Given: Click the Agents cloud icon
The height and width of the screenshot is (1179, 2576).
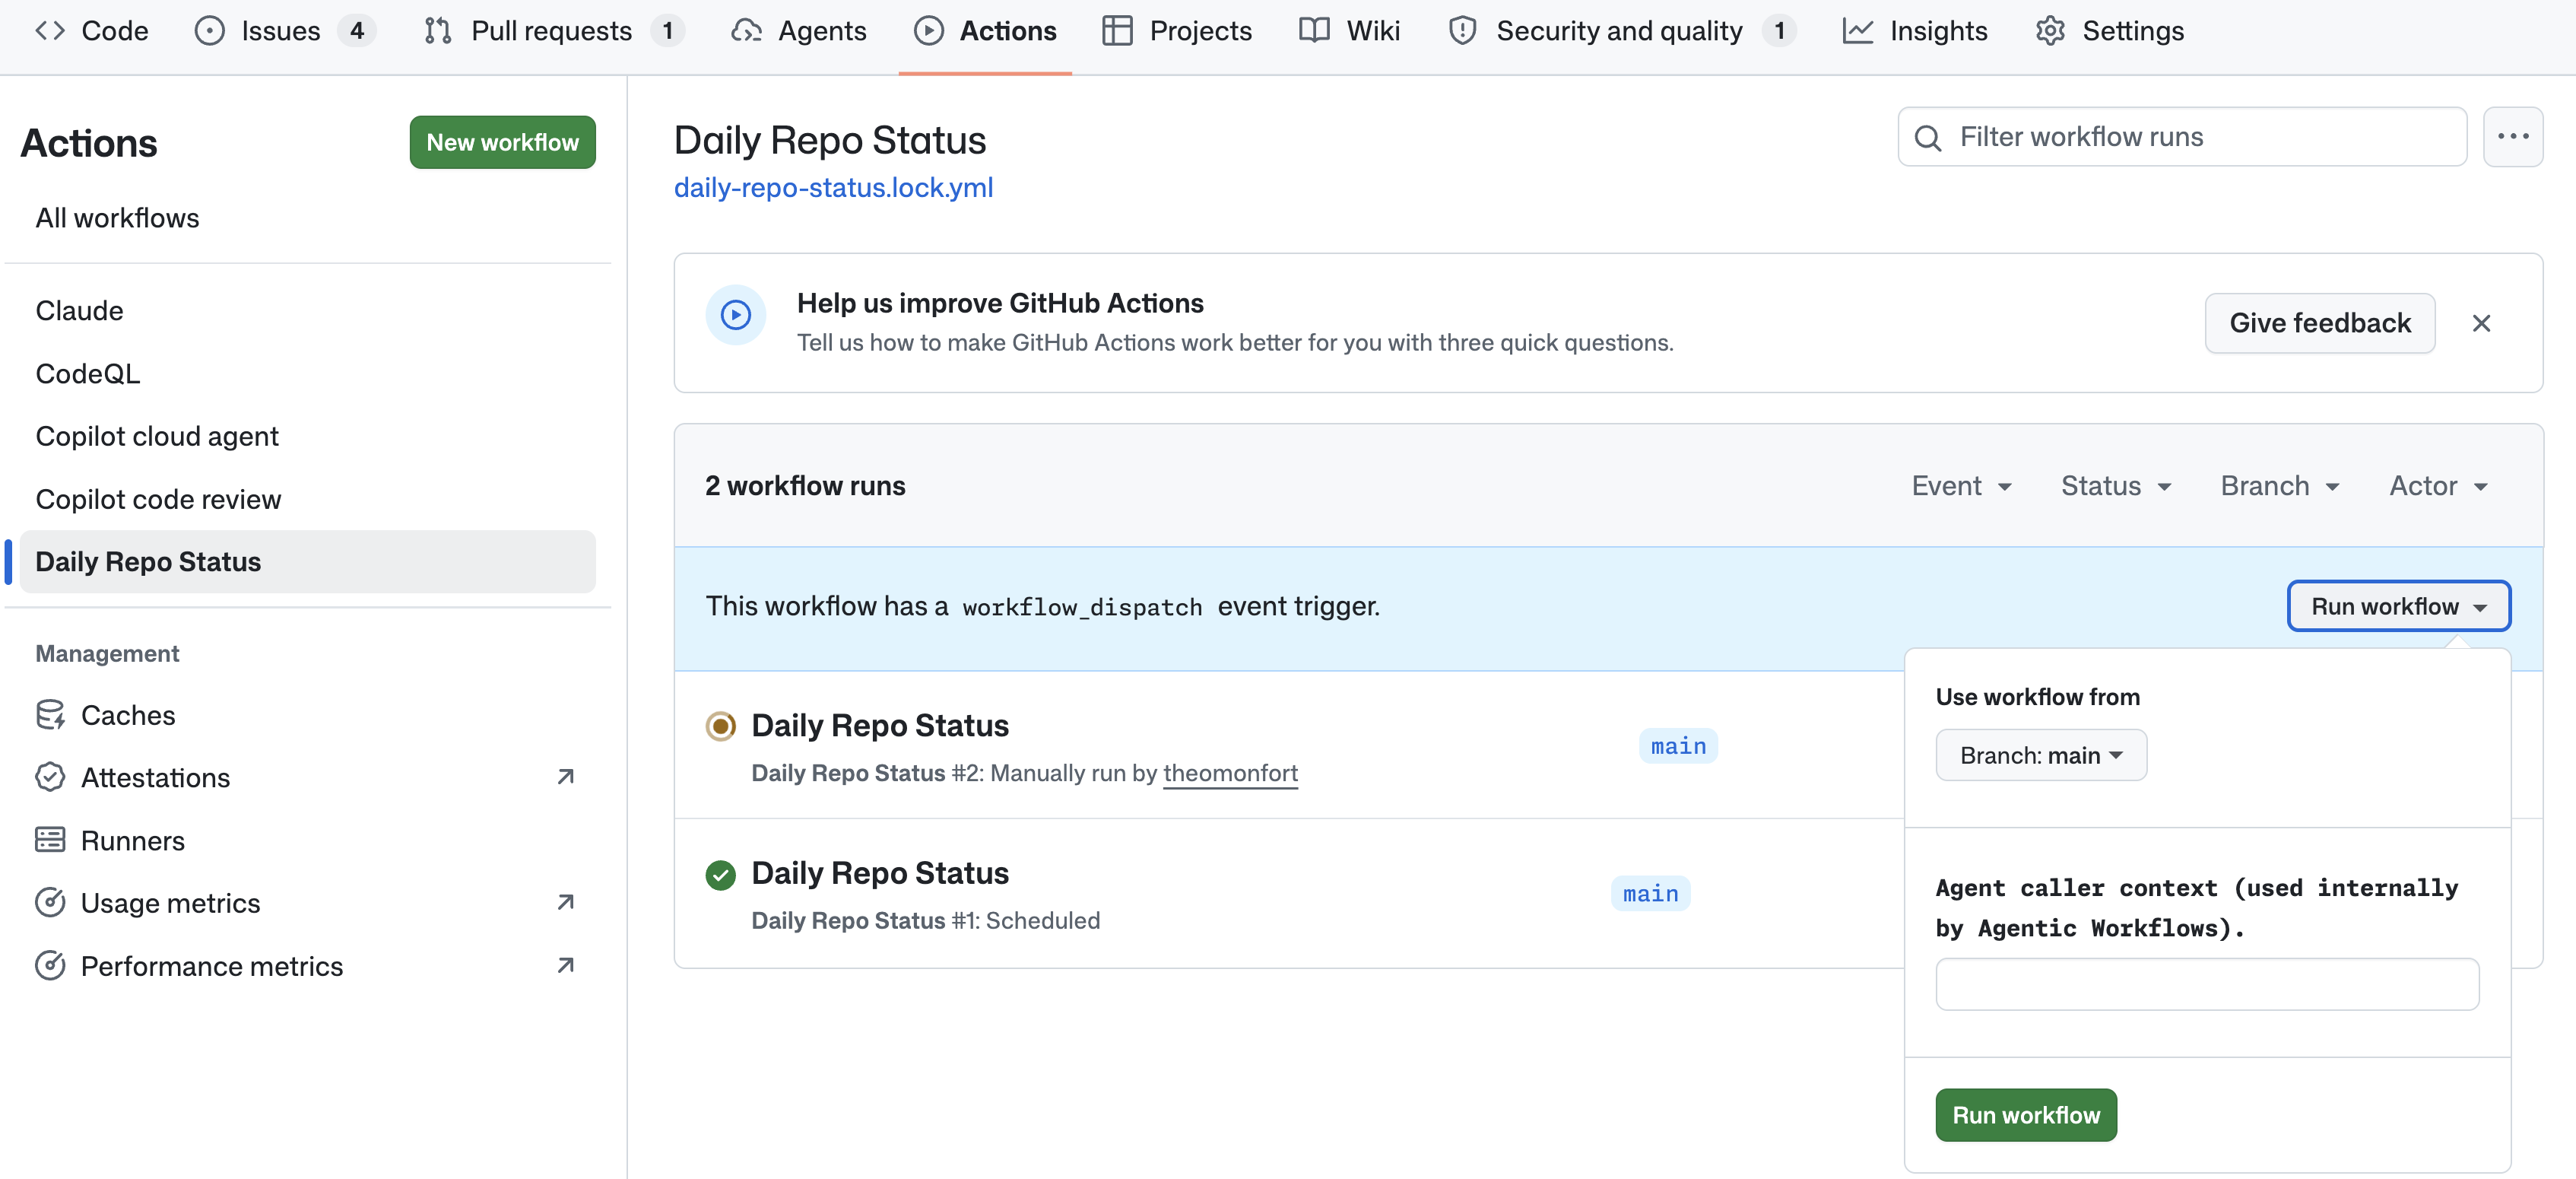Looking at the screenshot, I should point(746,31).
